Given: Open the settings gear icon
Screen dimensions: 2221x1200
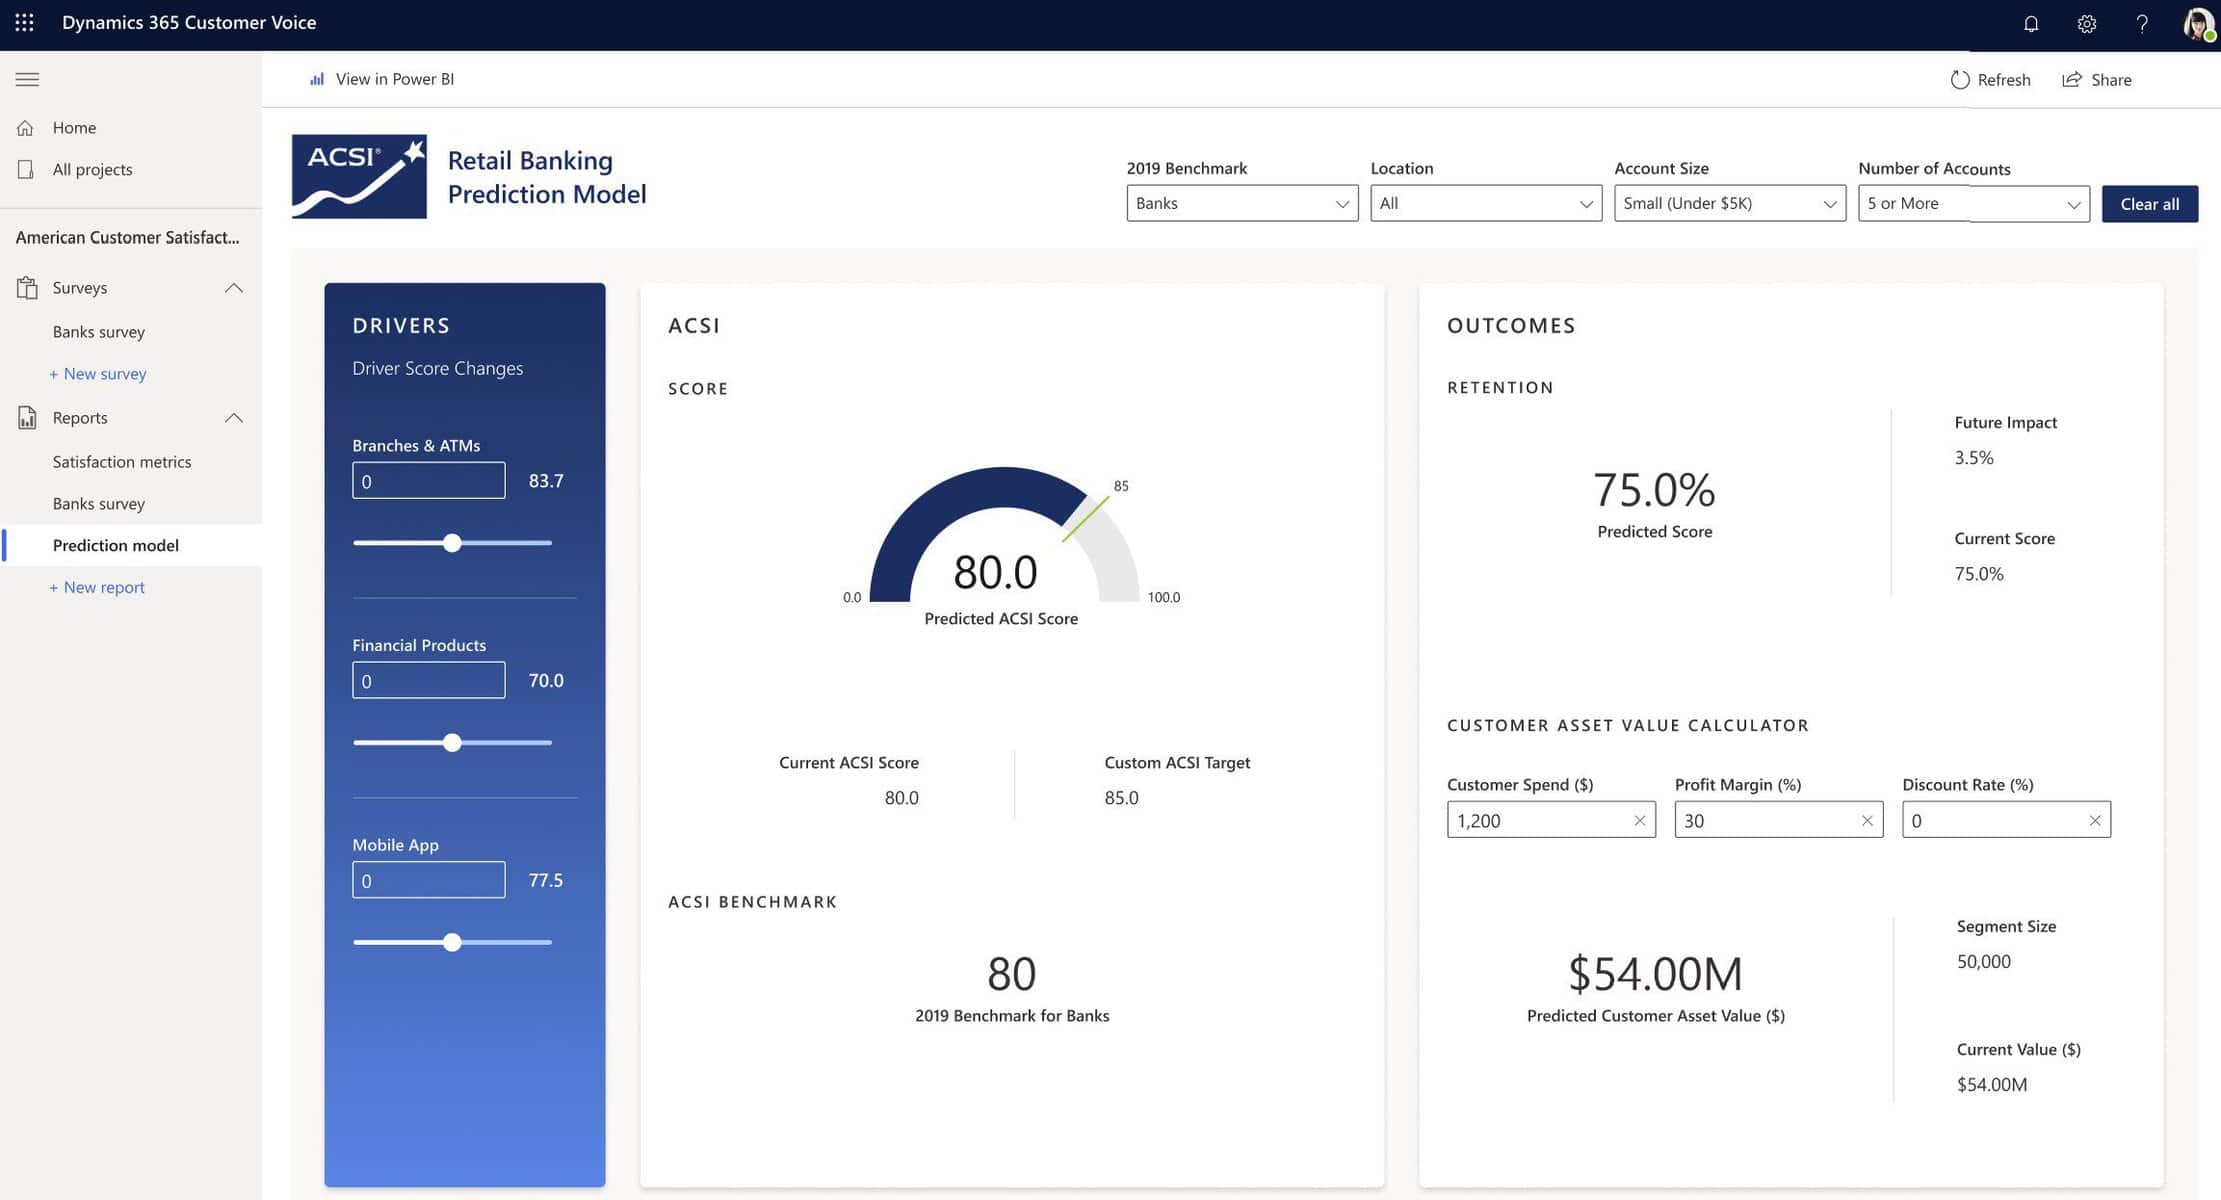Looking at the screenshot, I should point(2086,23).
